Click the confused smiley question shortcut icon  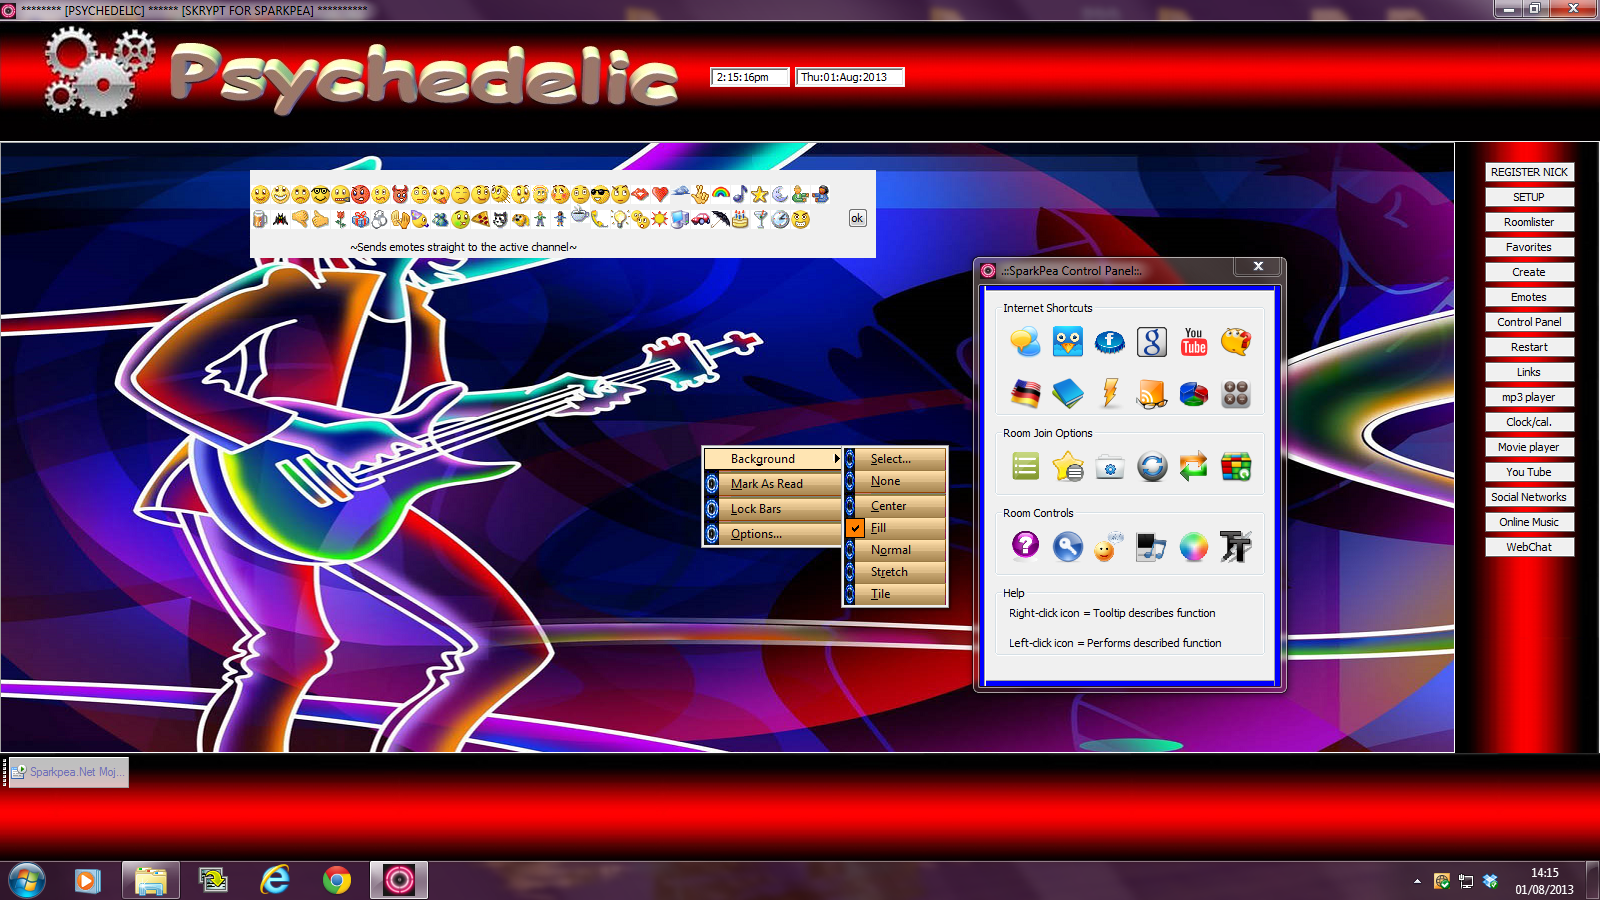click(1236, 342)
